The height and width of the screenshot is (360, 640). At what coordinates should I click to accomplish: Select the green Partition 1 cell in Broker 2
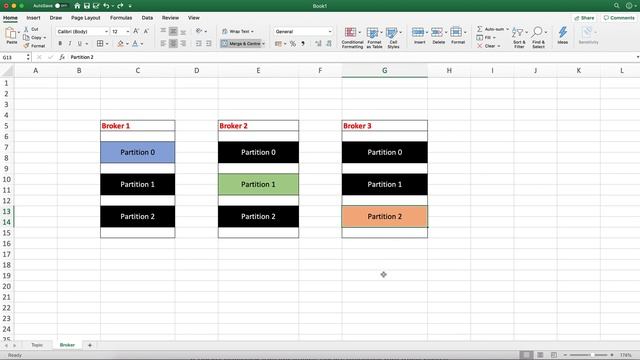[258, 184]
